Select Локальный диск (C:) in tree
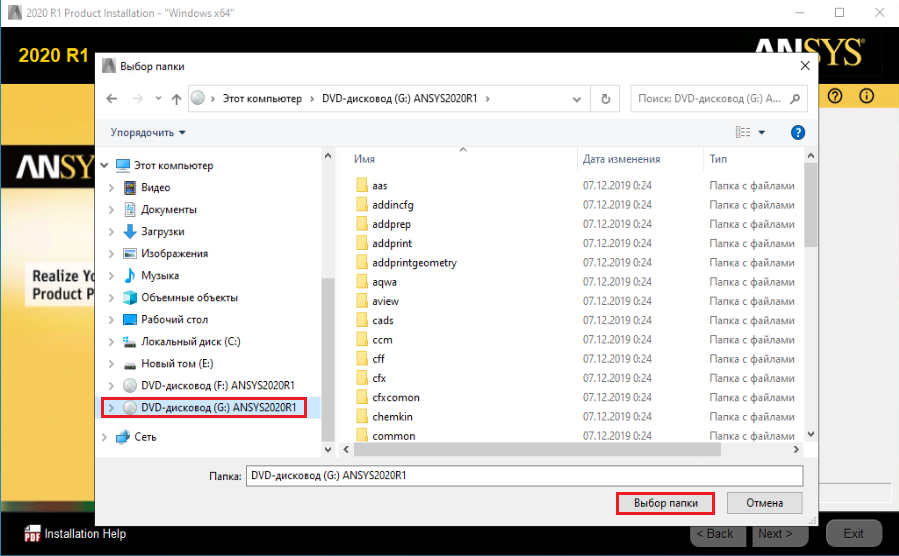Image resolution: width=899 pixels, height=556 pixels. pos(190,342)
